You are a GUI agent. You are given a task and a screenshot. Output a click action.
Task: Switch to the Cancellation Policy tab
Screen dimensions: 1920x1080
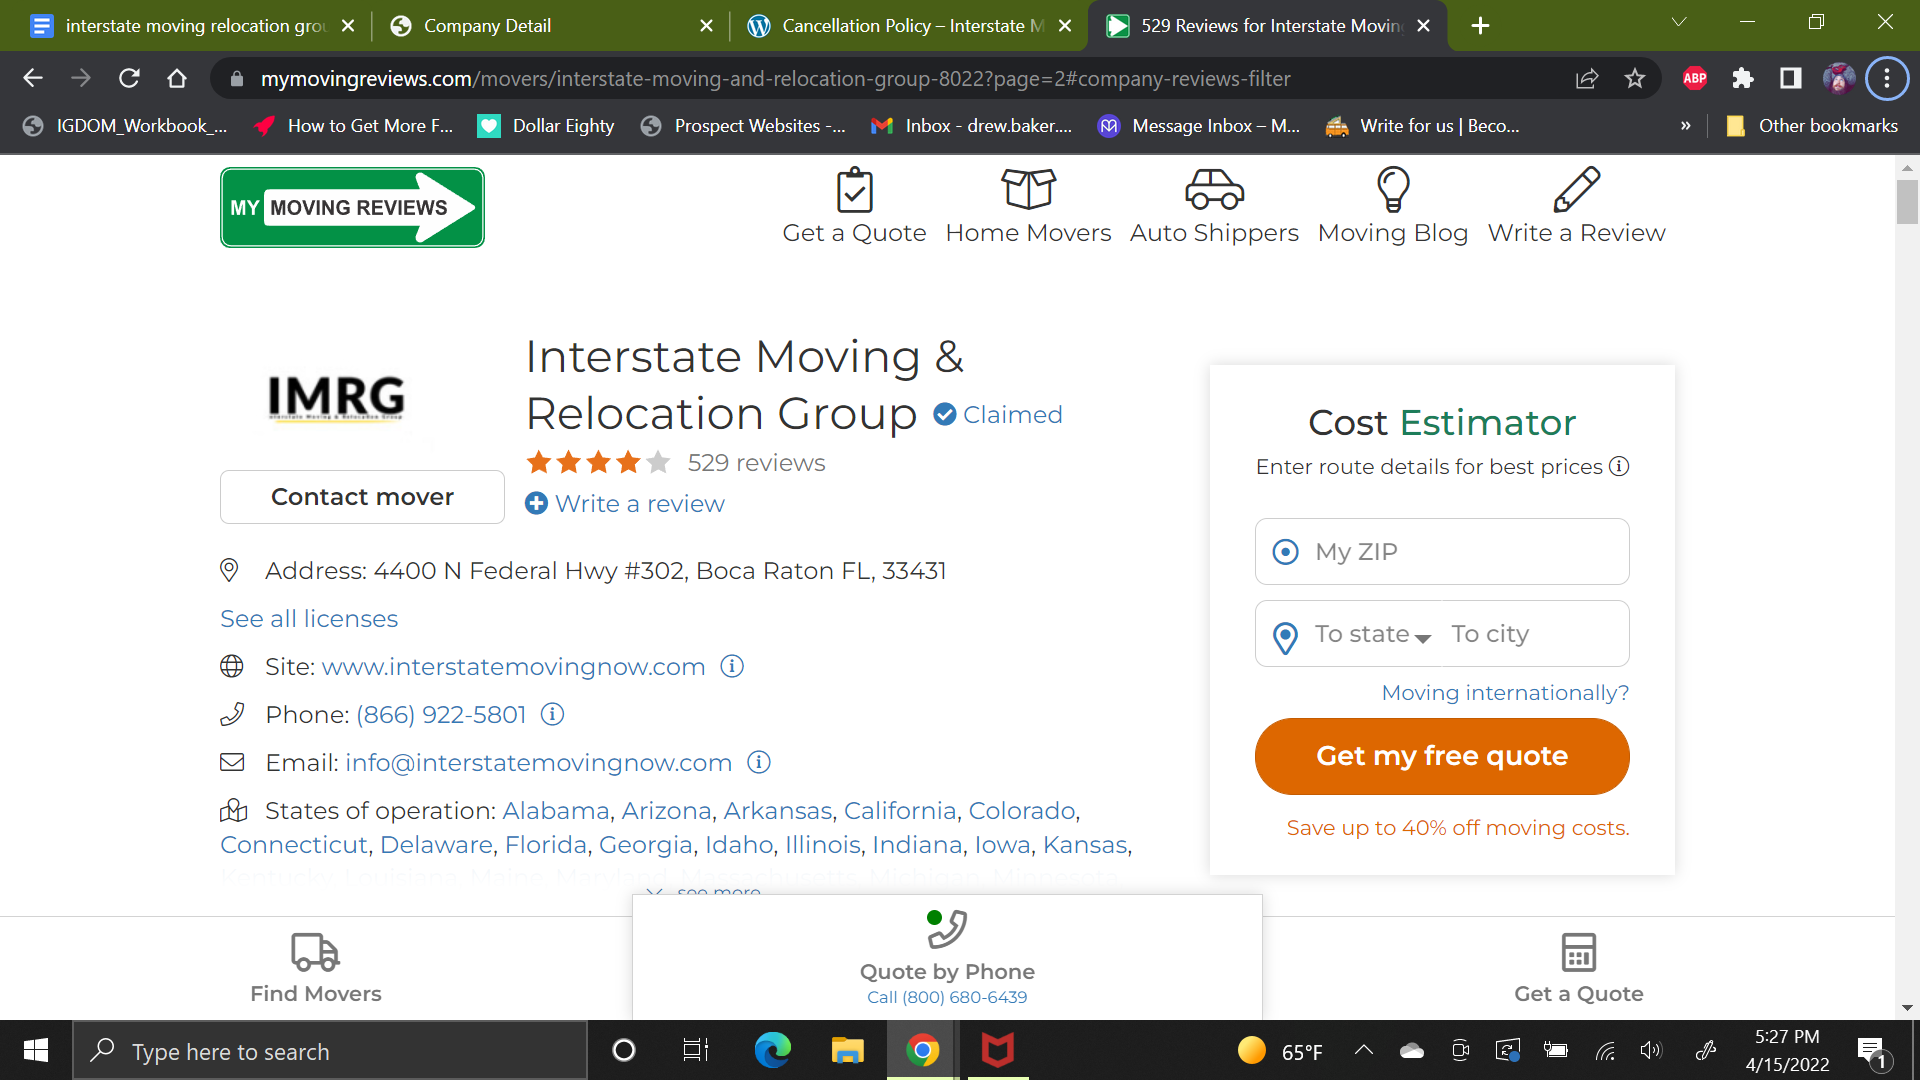pyautogui.click(x=908, y=26)
